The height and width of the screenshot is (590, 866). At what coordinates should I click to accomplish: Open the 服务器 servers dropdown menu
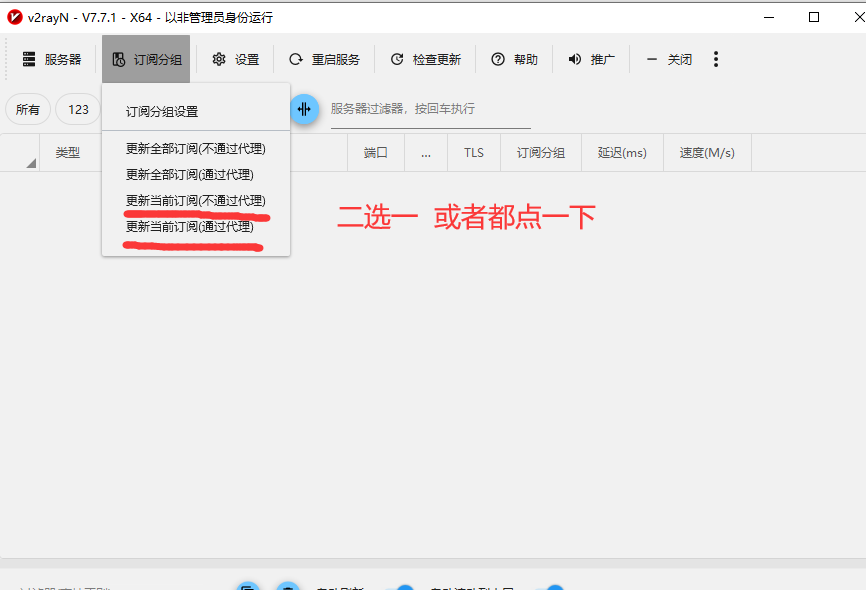tap(52, 60)
